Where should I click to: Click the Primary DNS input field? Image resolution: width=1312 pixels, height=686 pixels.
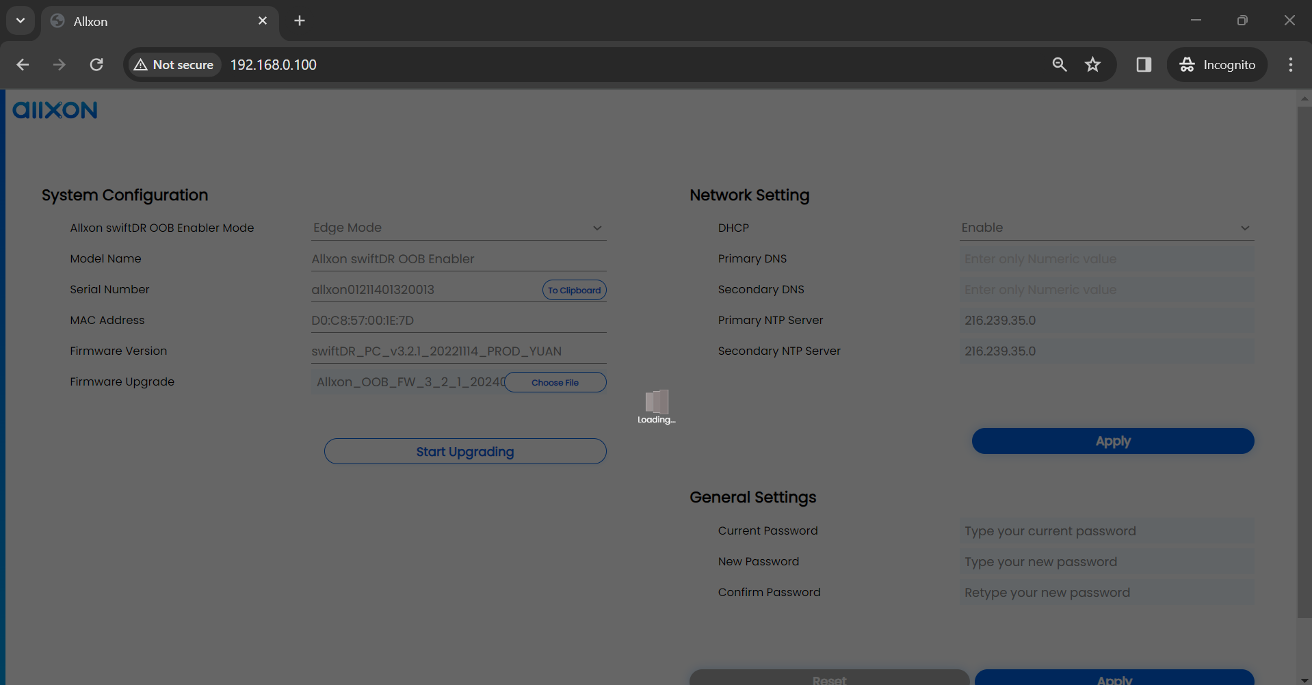click(x=1107, y=259)
